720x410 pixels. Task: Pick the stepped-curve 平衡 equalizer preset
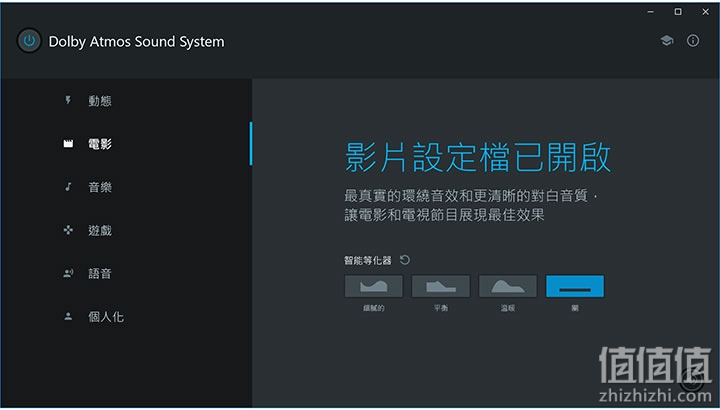440,286
